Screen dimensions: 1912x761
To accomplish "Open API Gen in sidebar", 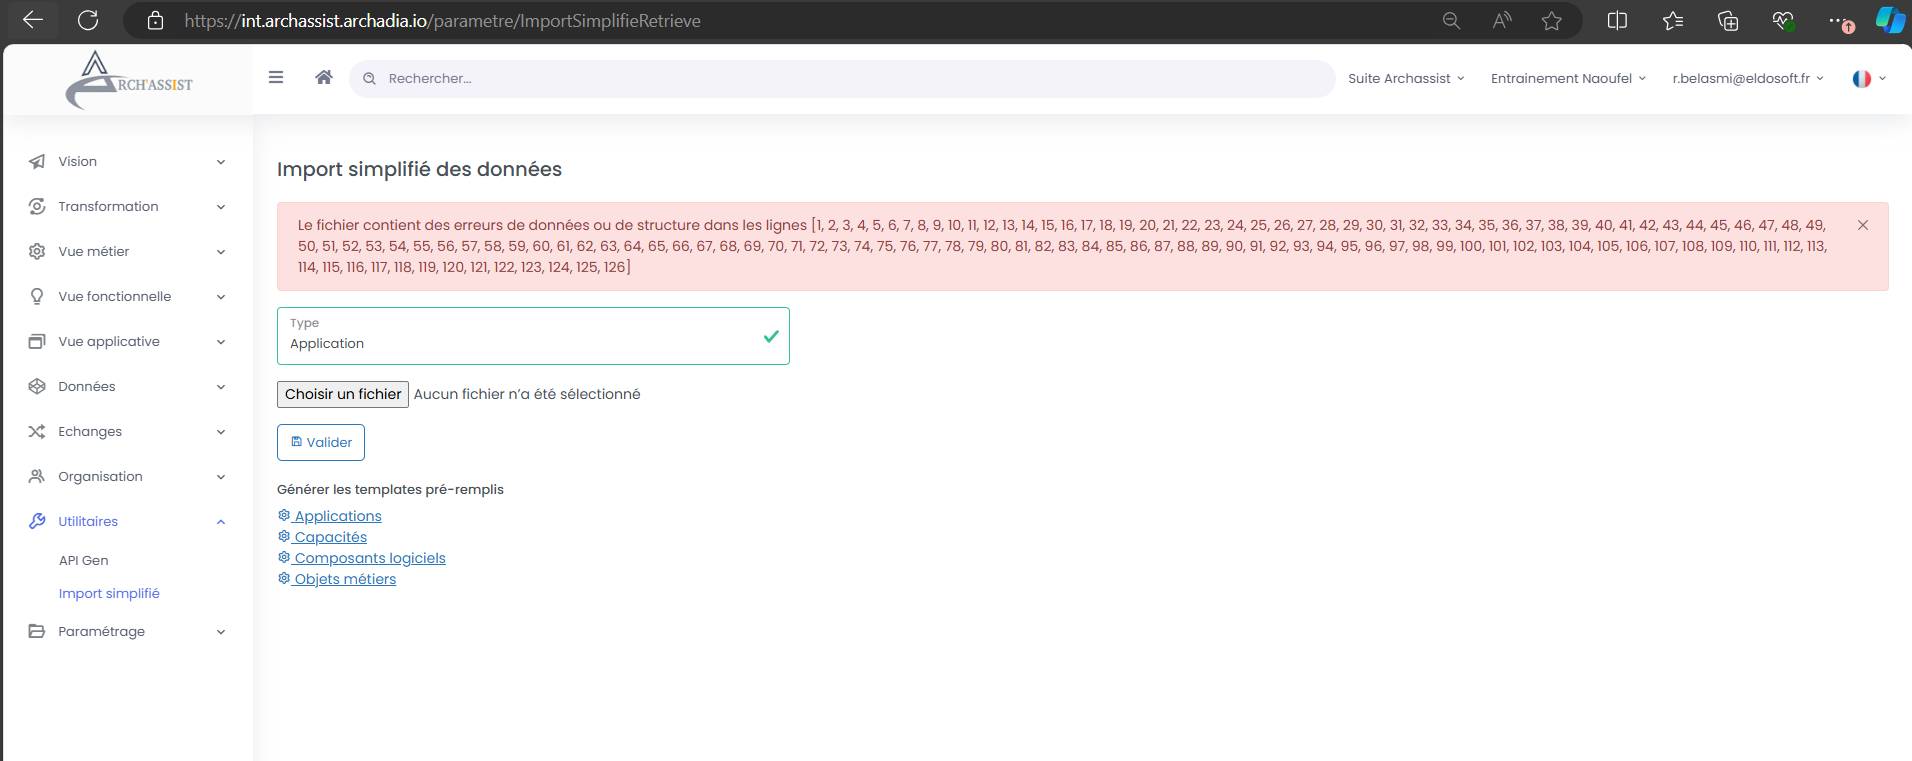I will [84, 561].
